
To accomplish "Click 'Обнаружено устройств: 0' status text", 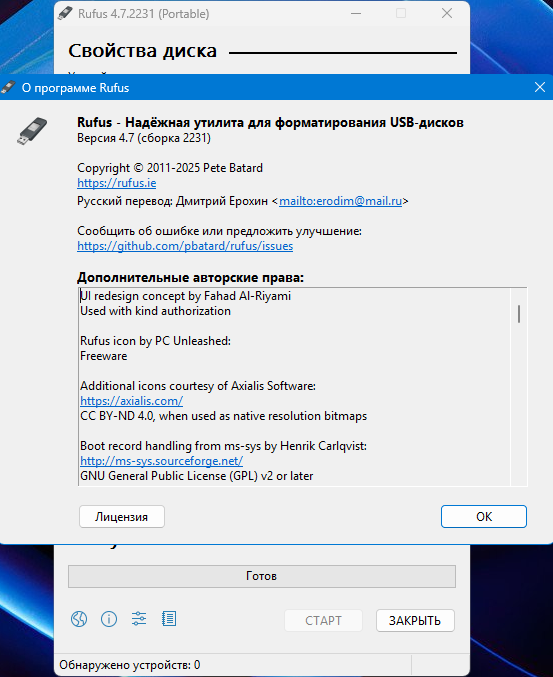I will 130,665.
